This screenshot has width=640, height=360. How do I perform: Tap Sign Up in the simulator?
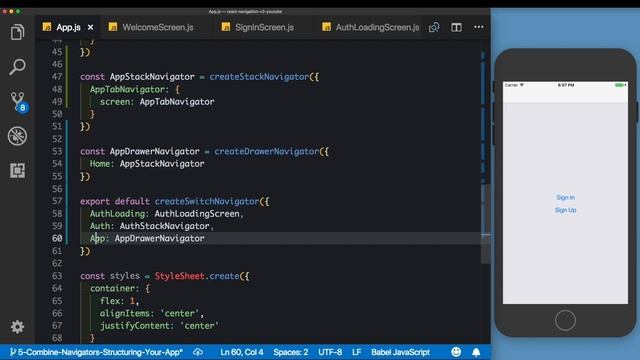click(565, 210)
